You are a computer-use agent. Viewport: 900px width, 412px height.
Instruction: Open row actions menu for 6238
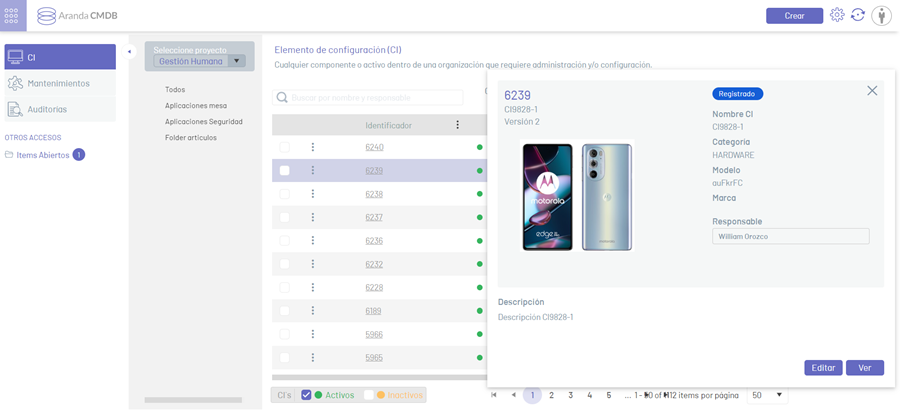(x=312, y=194)
